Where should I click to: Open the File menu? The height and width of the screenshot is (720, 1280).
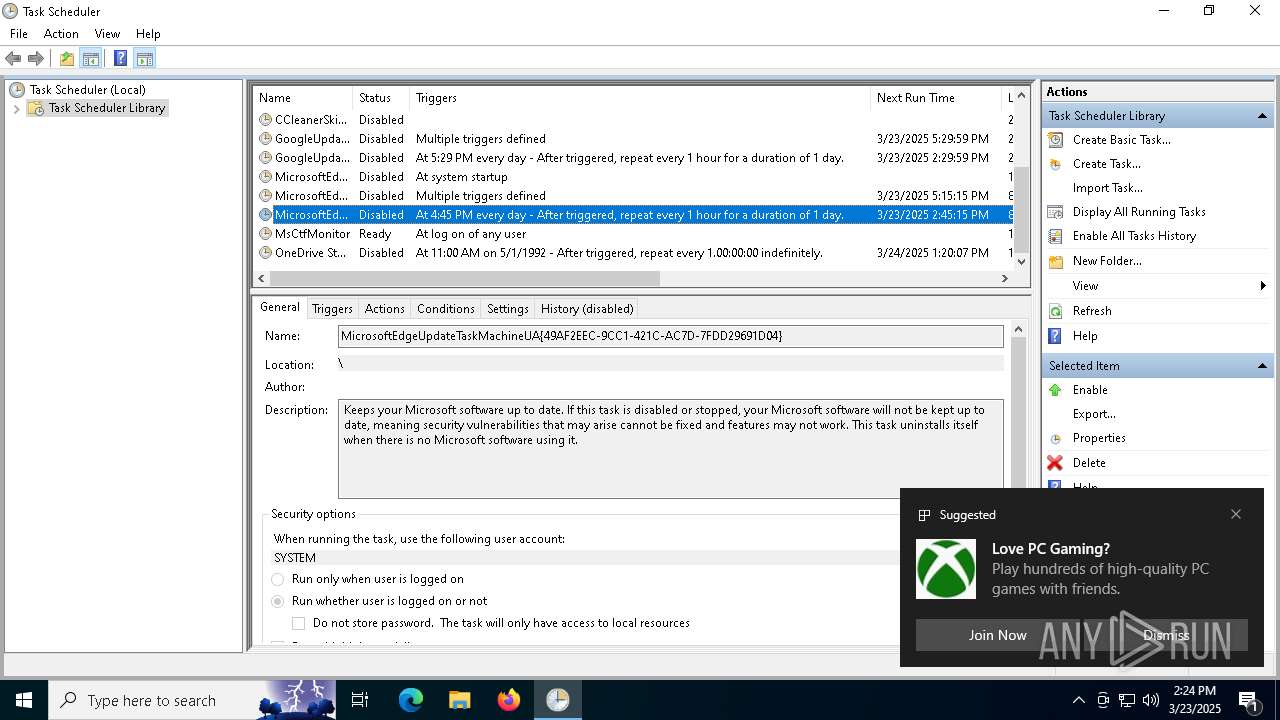(x=19, y=34)
